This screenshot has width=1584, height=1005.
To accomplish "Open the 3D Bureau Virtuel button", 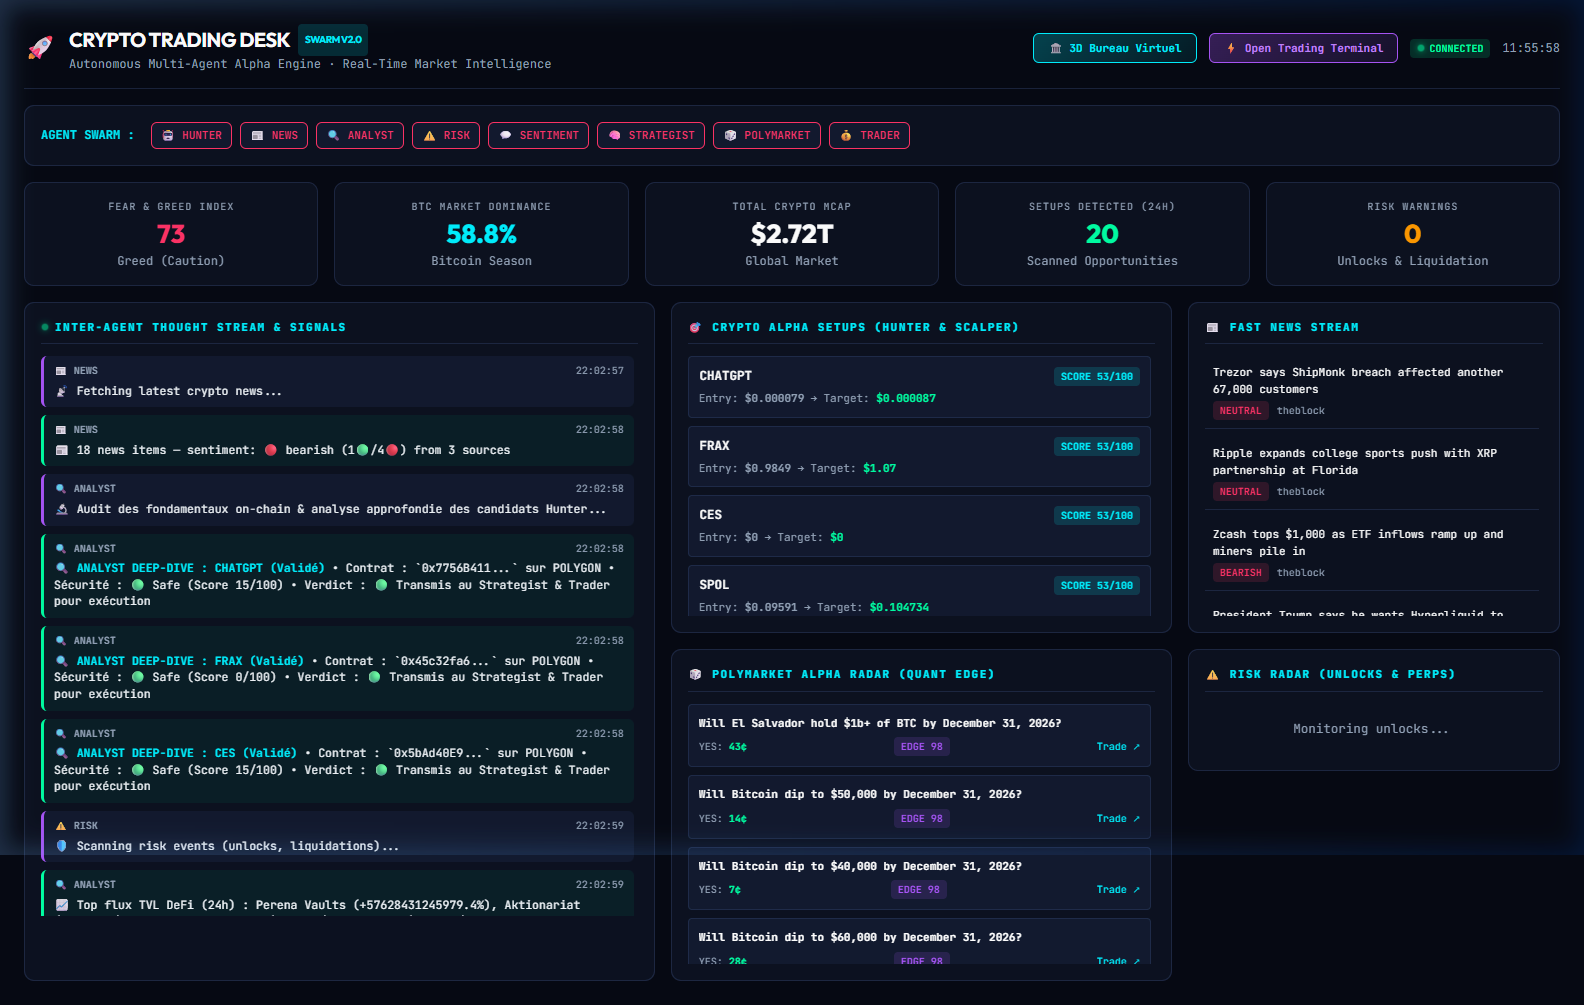I will [1114, 48].
